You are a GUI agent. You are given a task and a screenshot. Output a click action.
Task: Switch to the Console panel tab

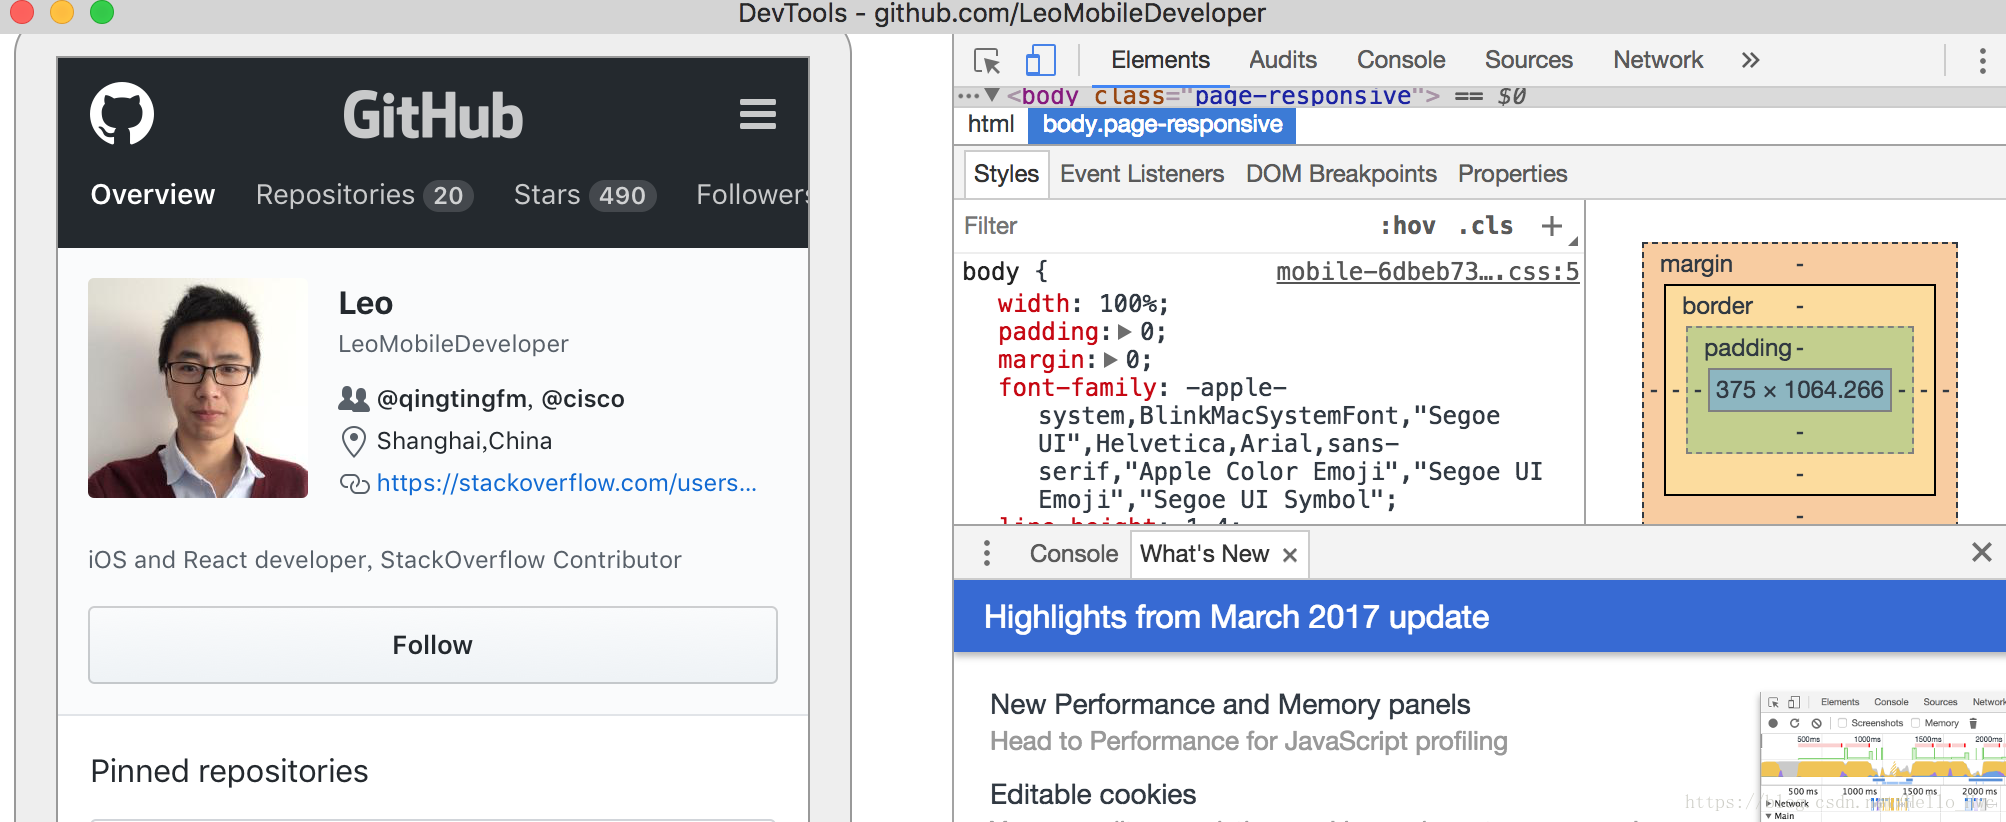(x=1400, y=60)
